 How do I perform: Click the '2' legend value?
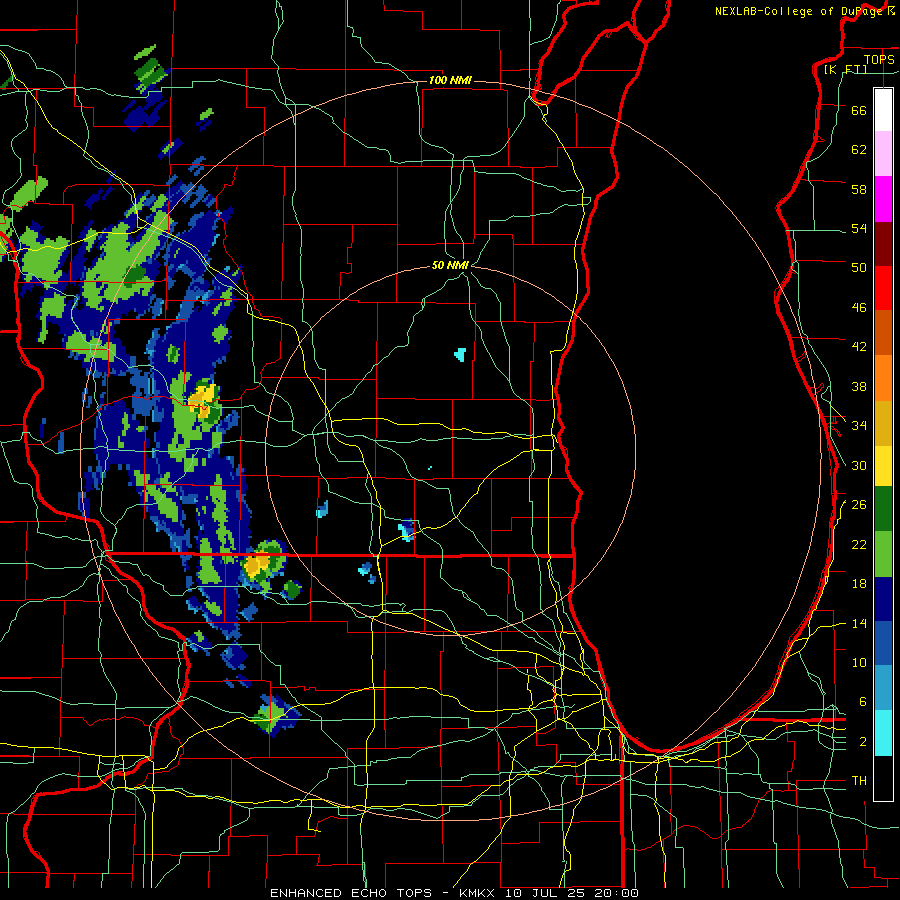tap(863, 741)
